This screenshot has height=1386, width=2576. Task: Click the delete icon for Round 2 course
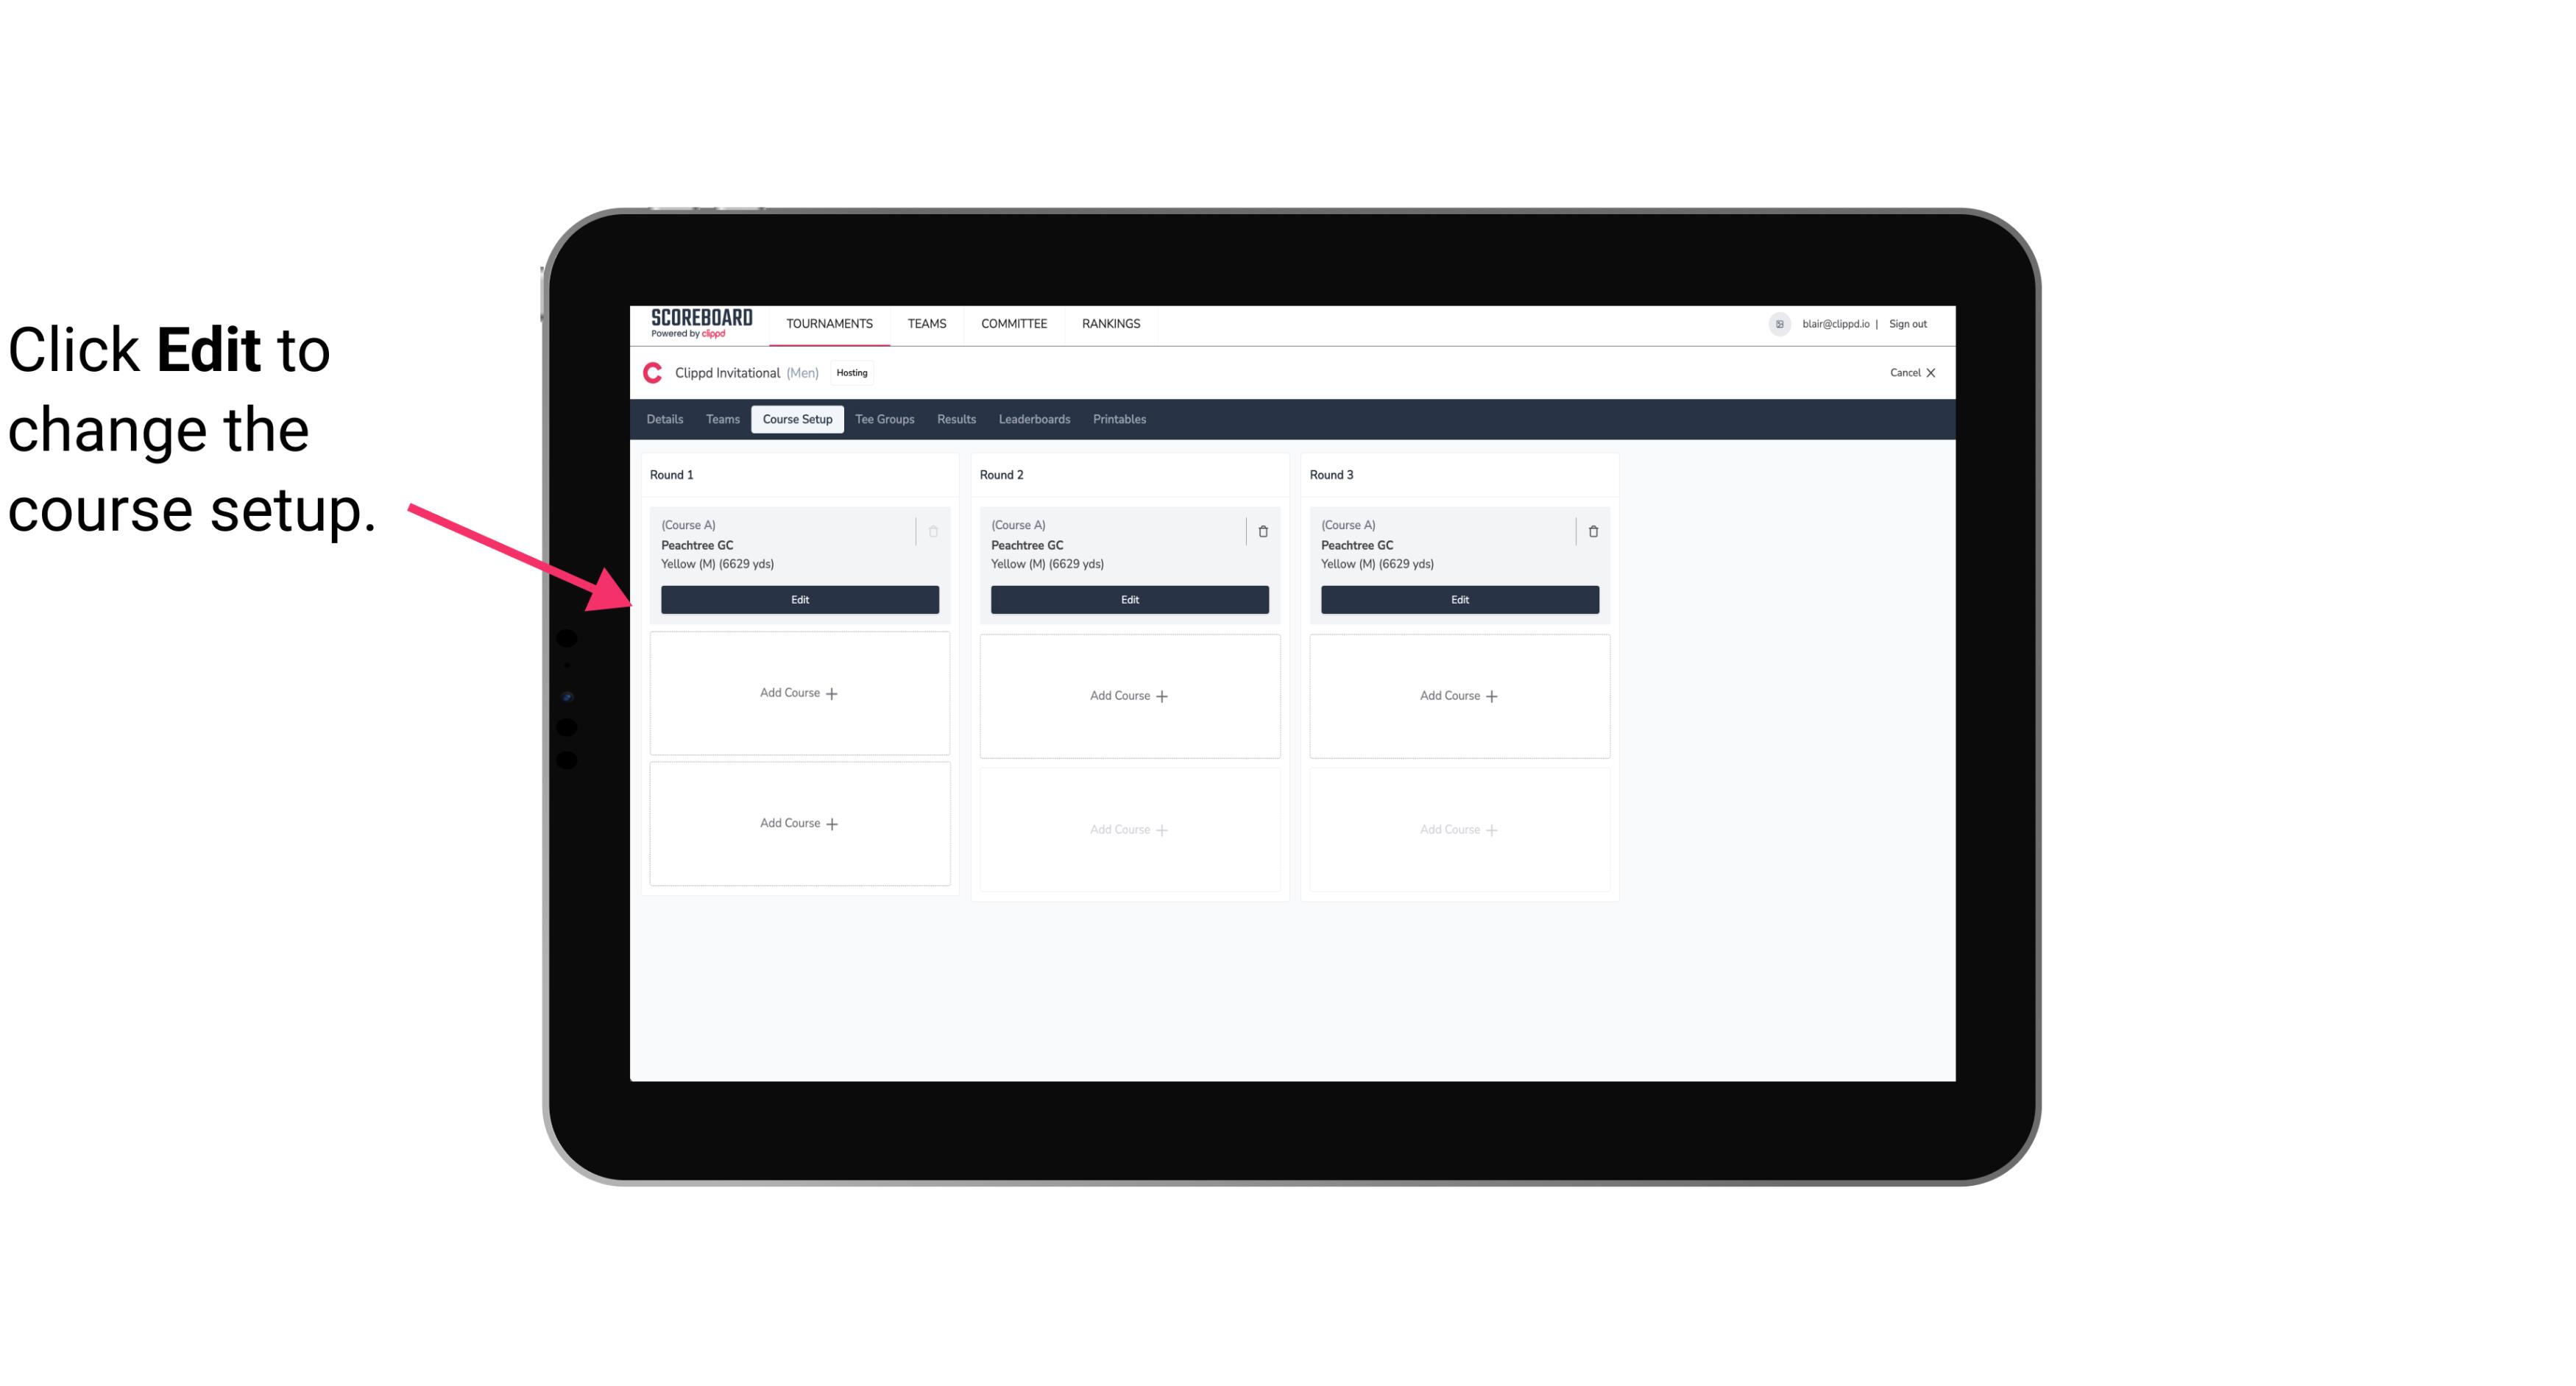point(1262,531)
